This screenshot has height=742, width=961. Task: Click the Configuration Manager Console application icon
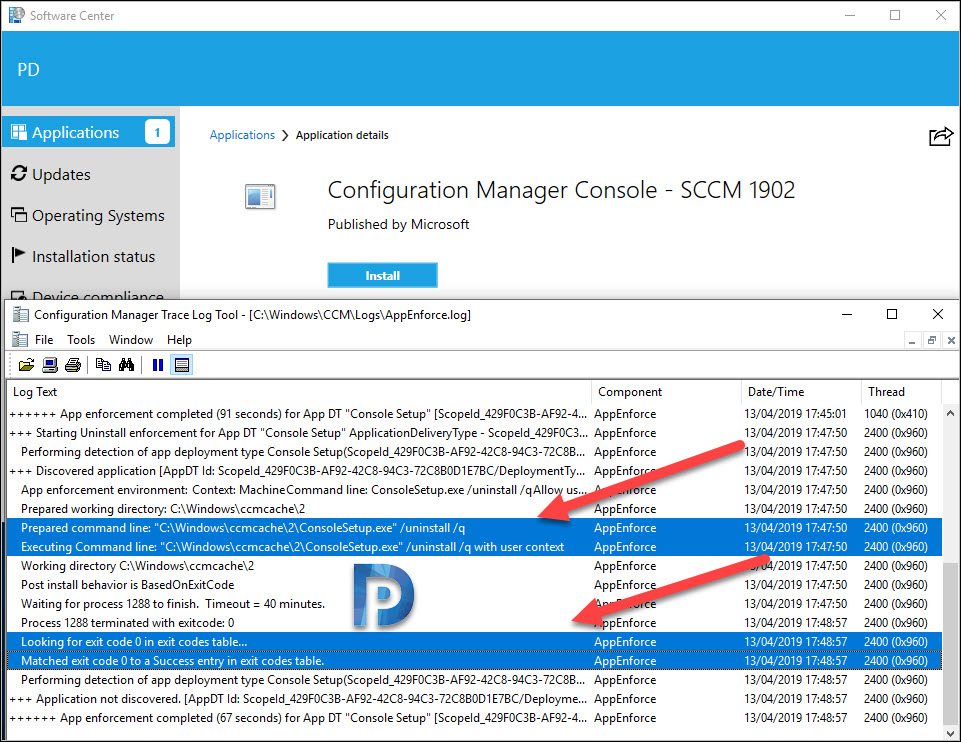(x=260, y=196)
